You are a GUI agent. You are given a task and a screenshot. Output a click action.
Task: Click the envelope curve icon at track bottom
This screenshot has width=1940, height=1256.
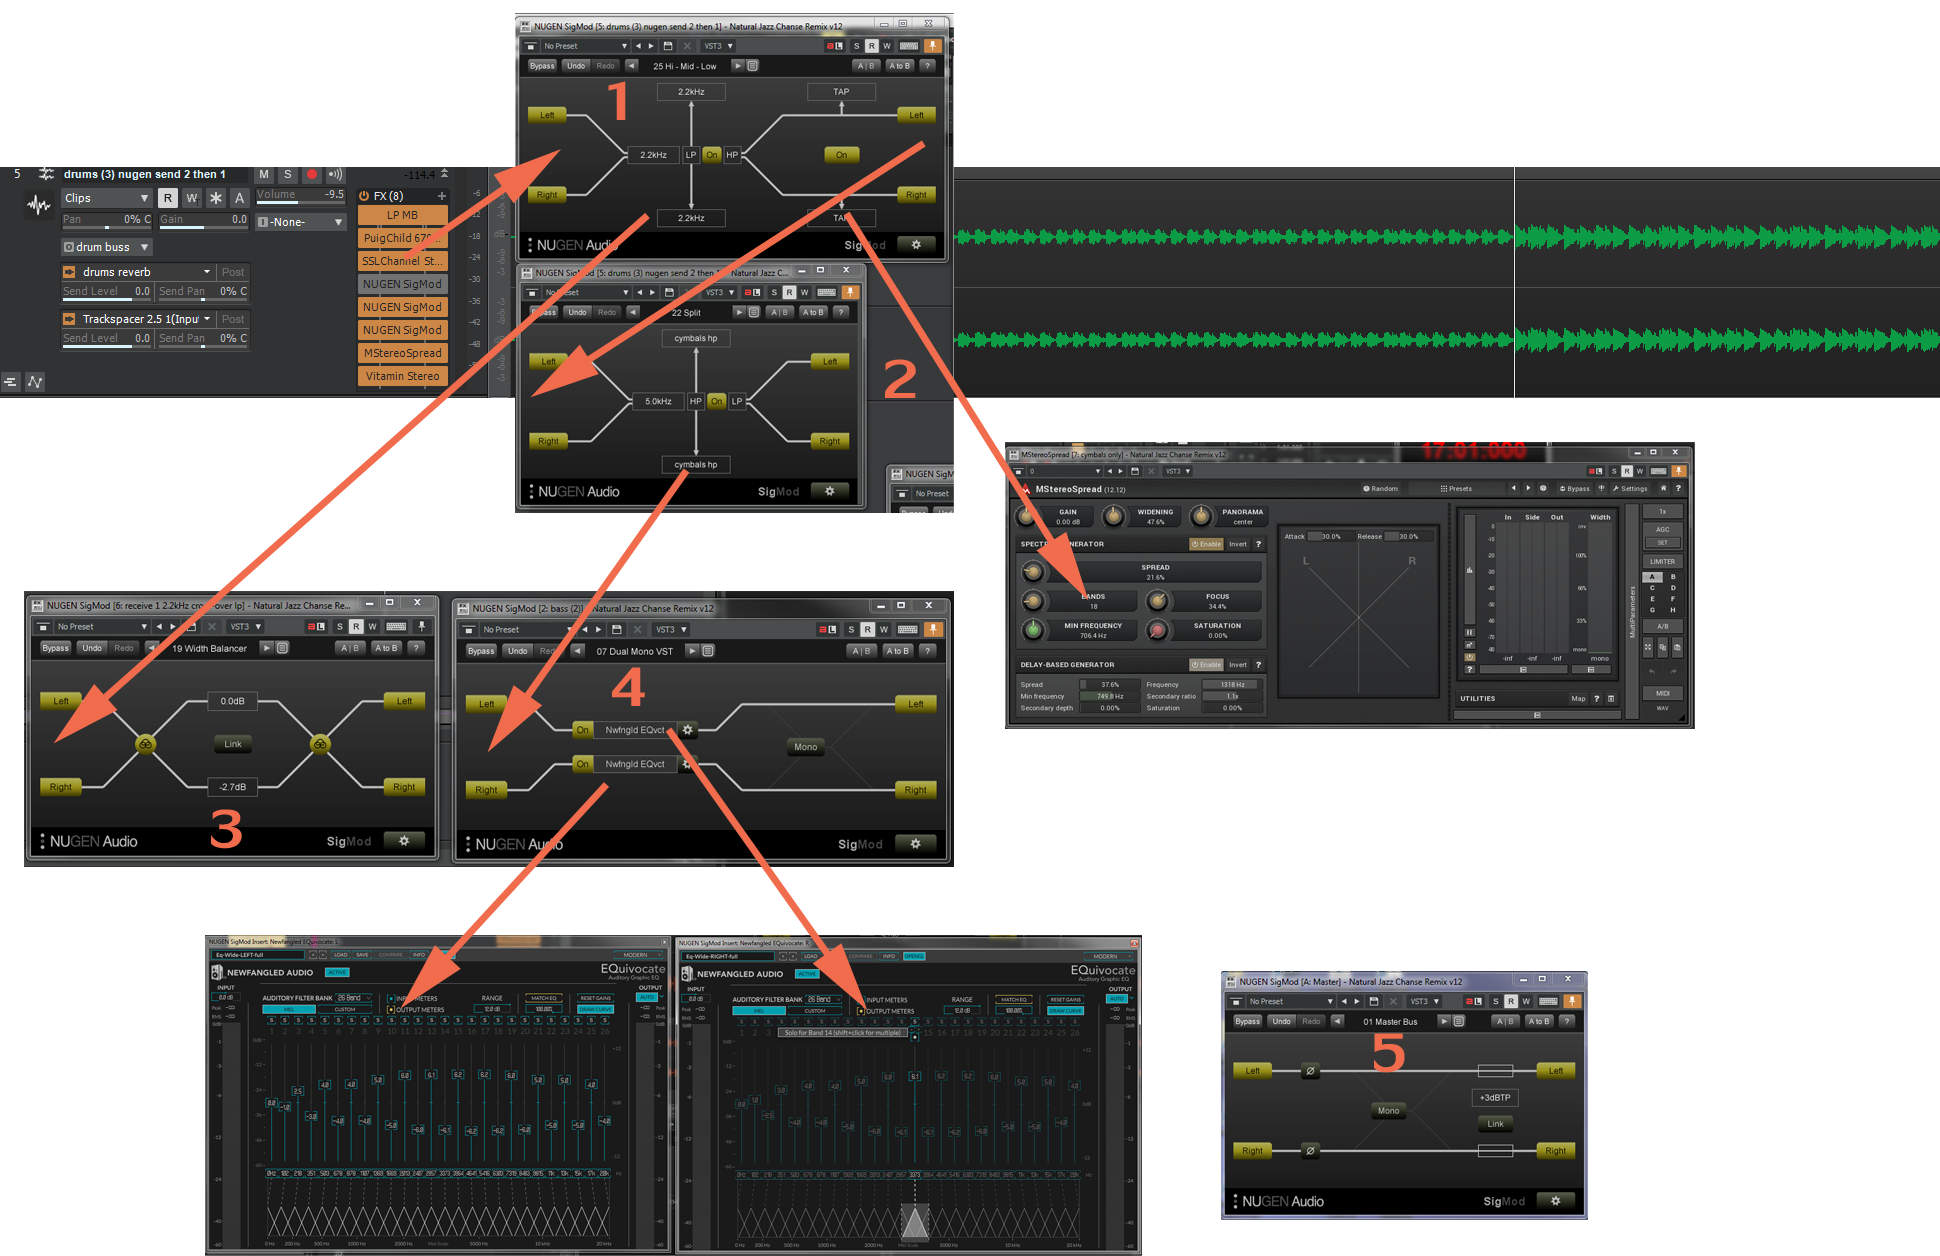[x=35, y=382]
